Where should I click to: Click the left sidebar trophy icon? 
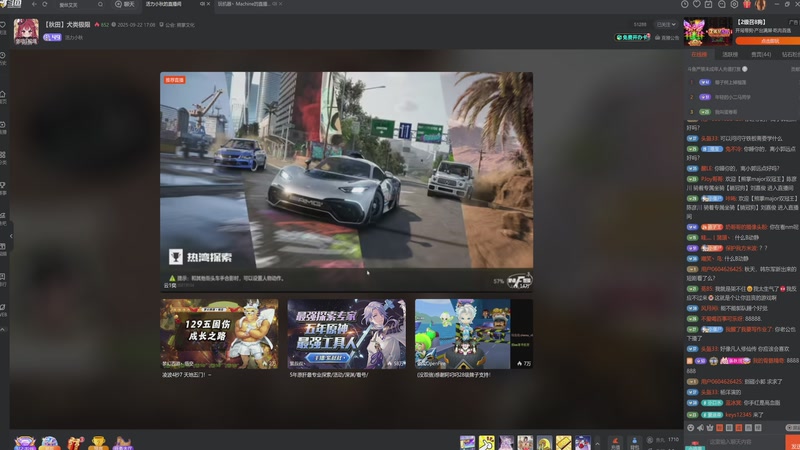tap(3, 185)
